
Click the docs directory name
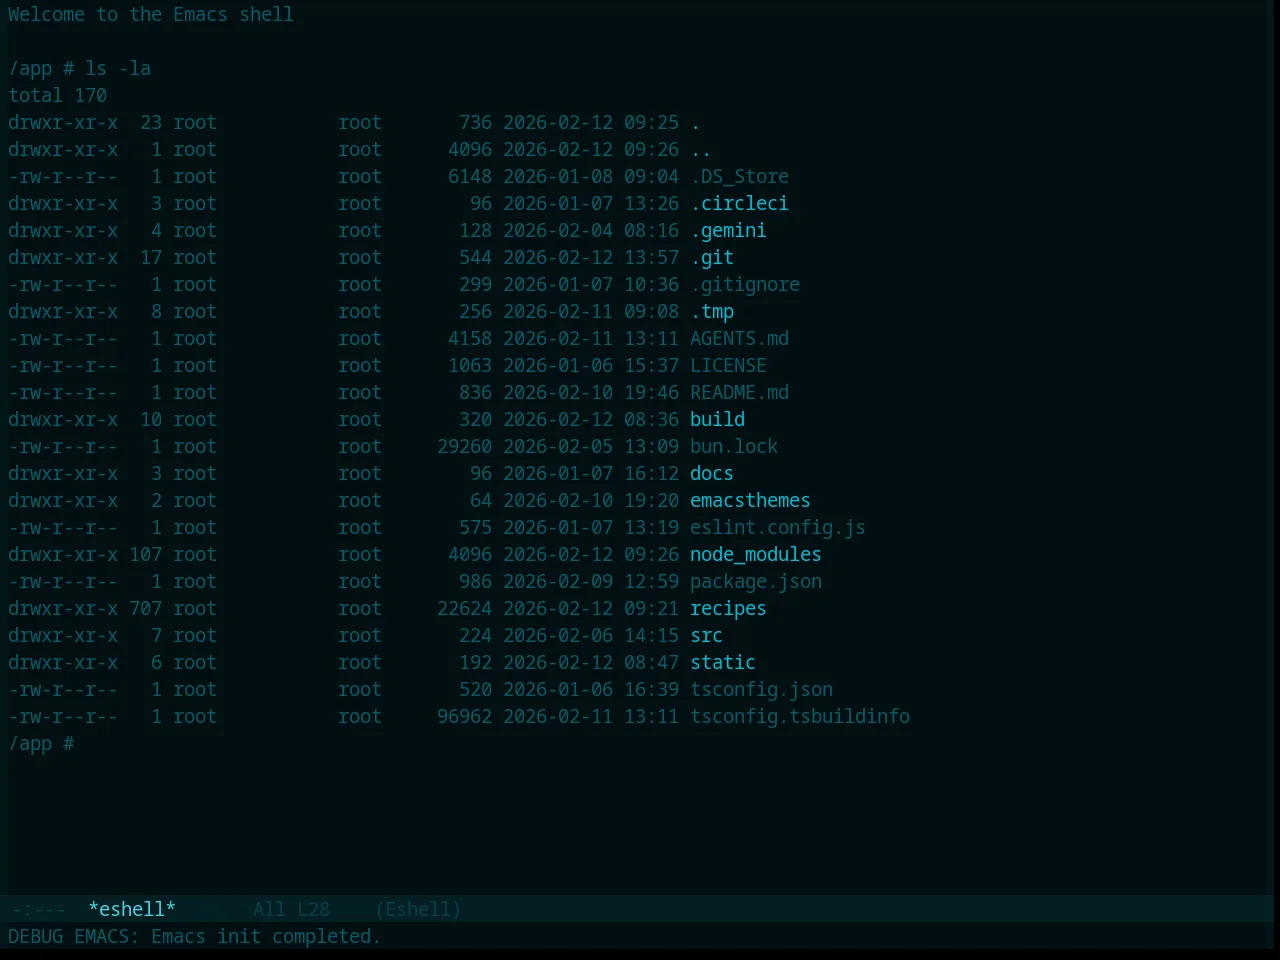(712, 473)
